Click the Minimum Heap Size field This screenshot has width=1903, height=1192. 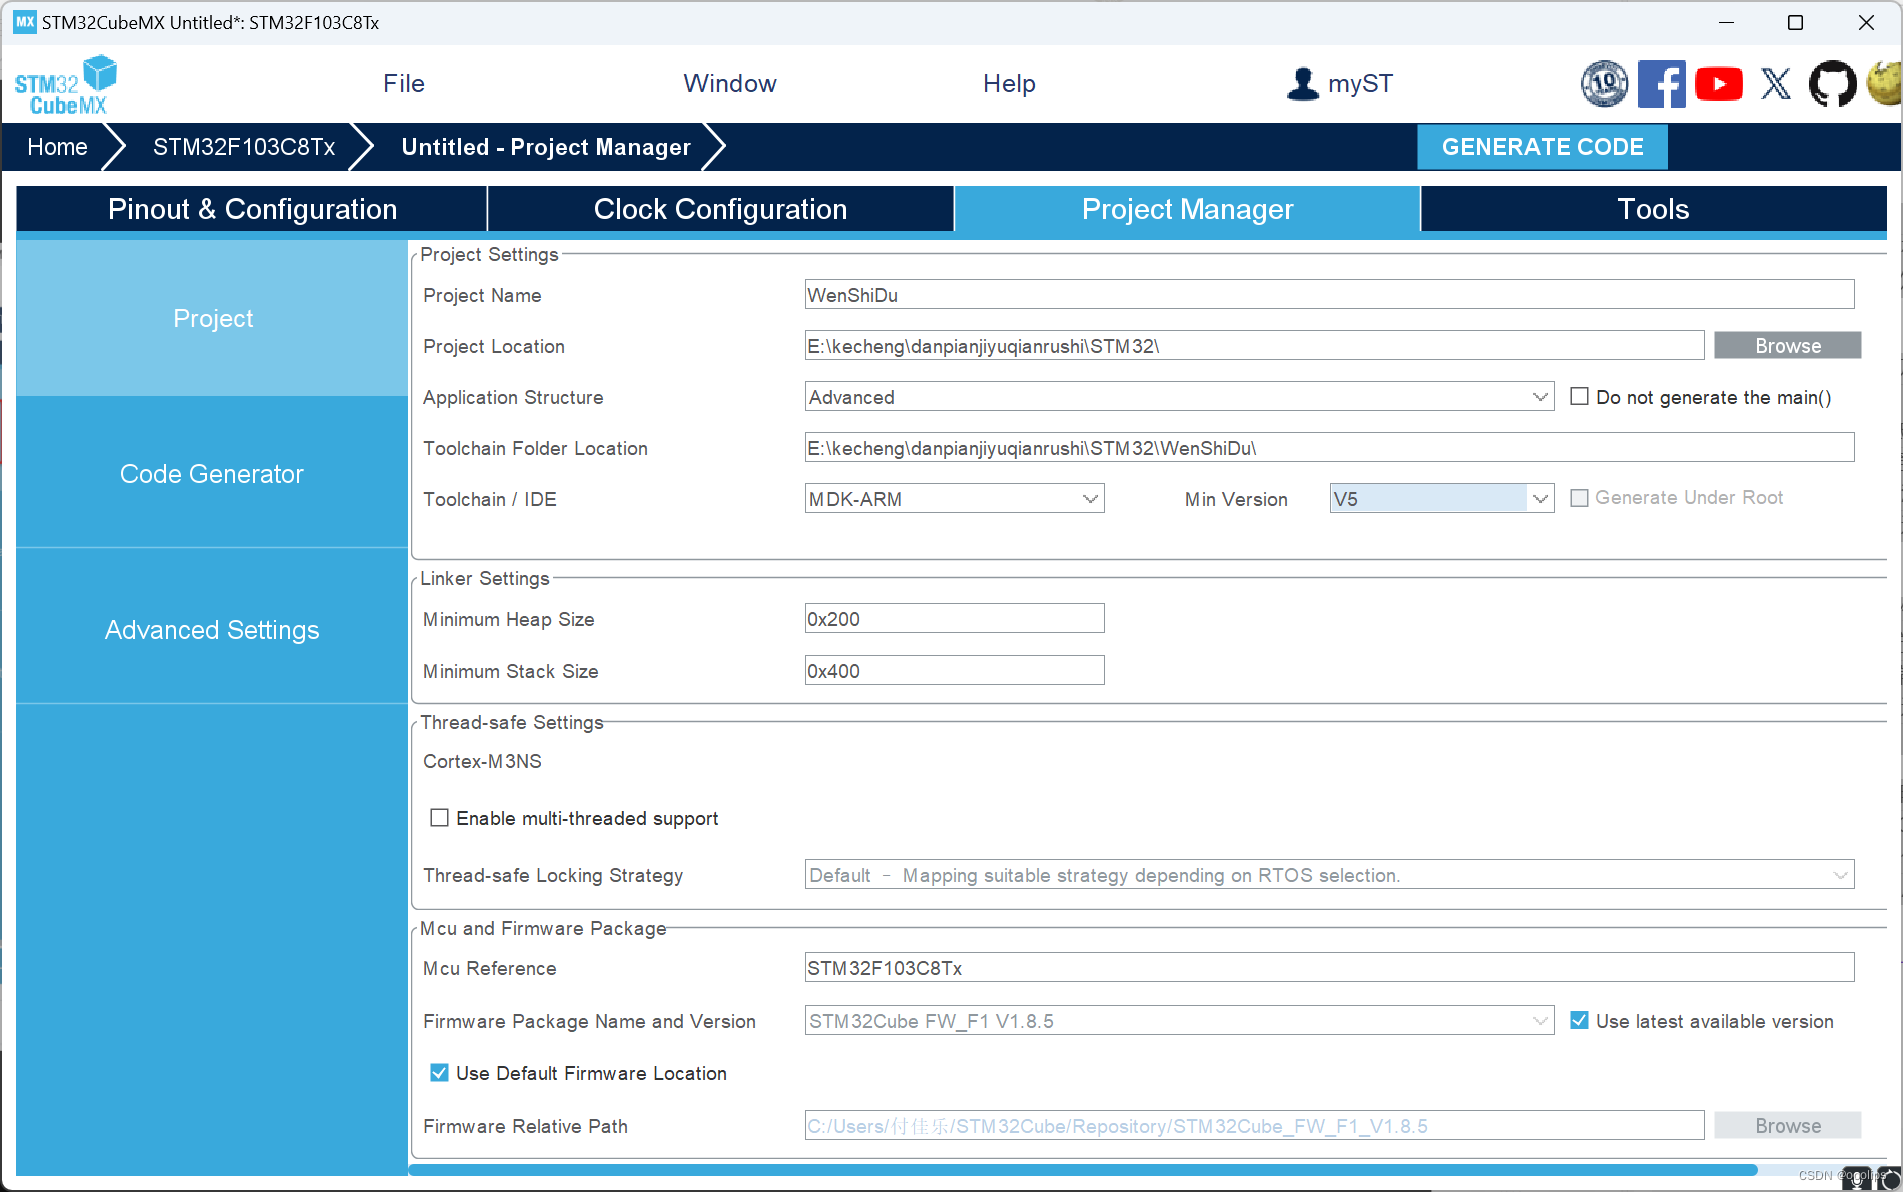pyautogui.click(x=954, y=619)
